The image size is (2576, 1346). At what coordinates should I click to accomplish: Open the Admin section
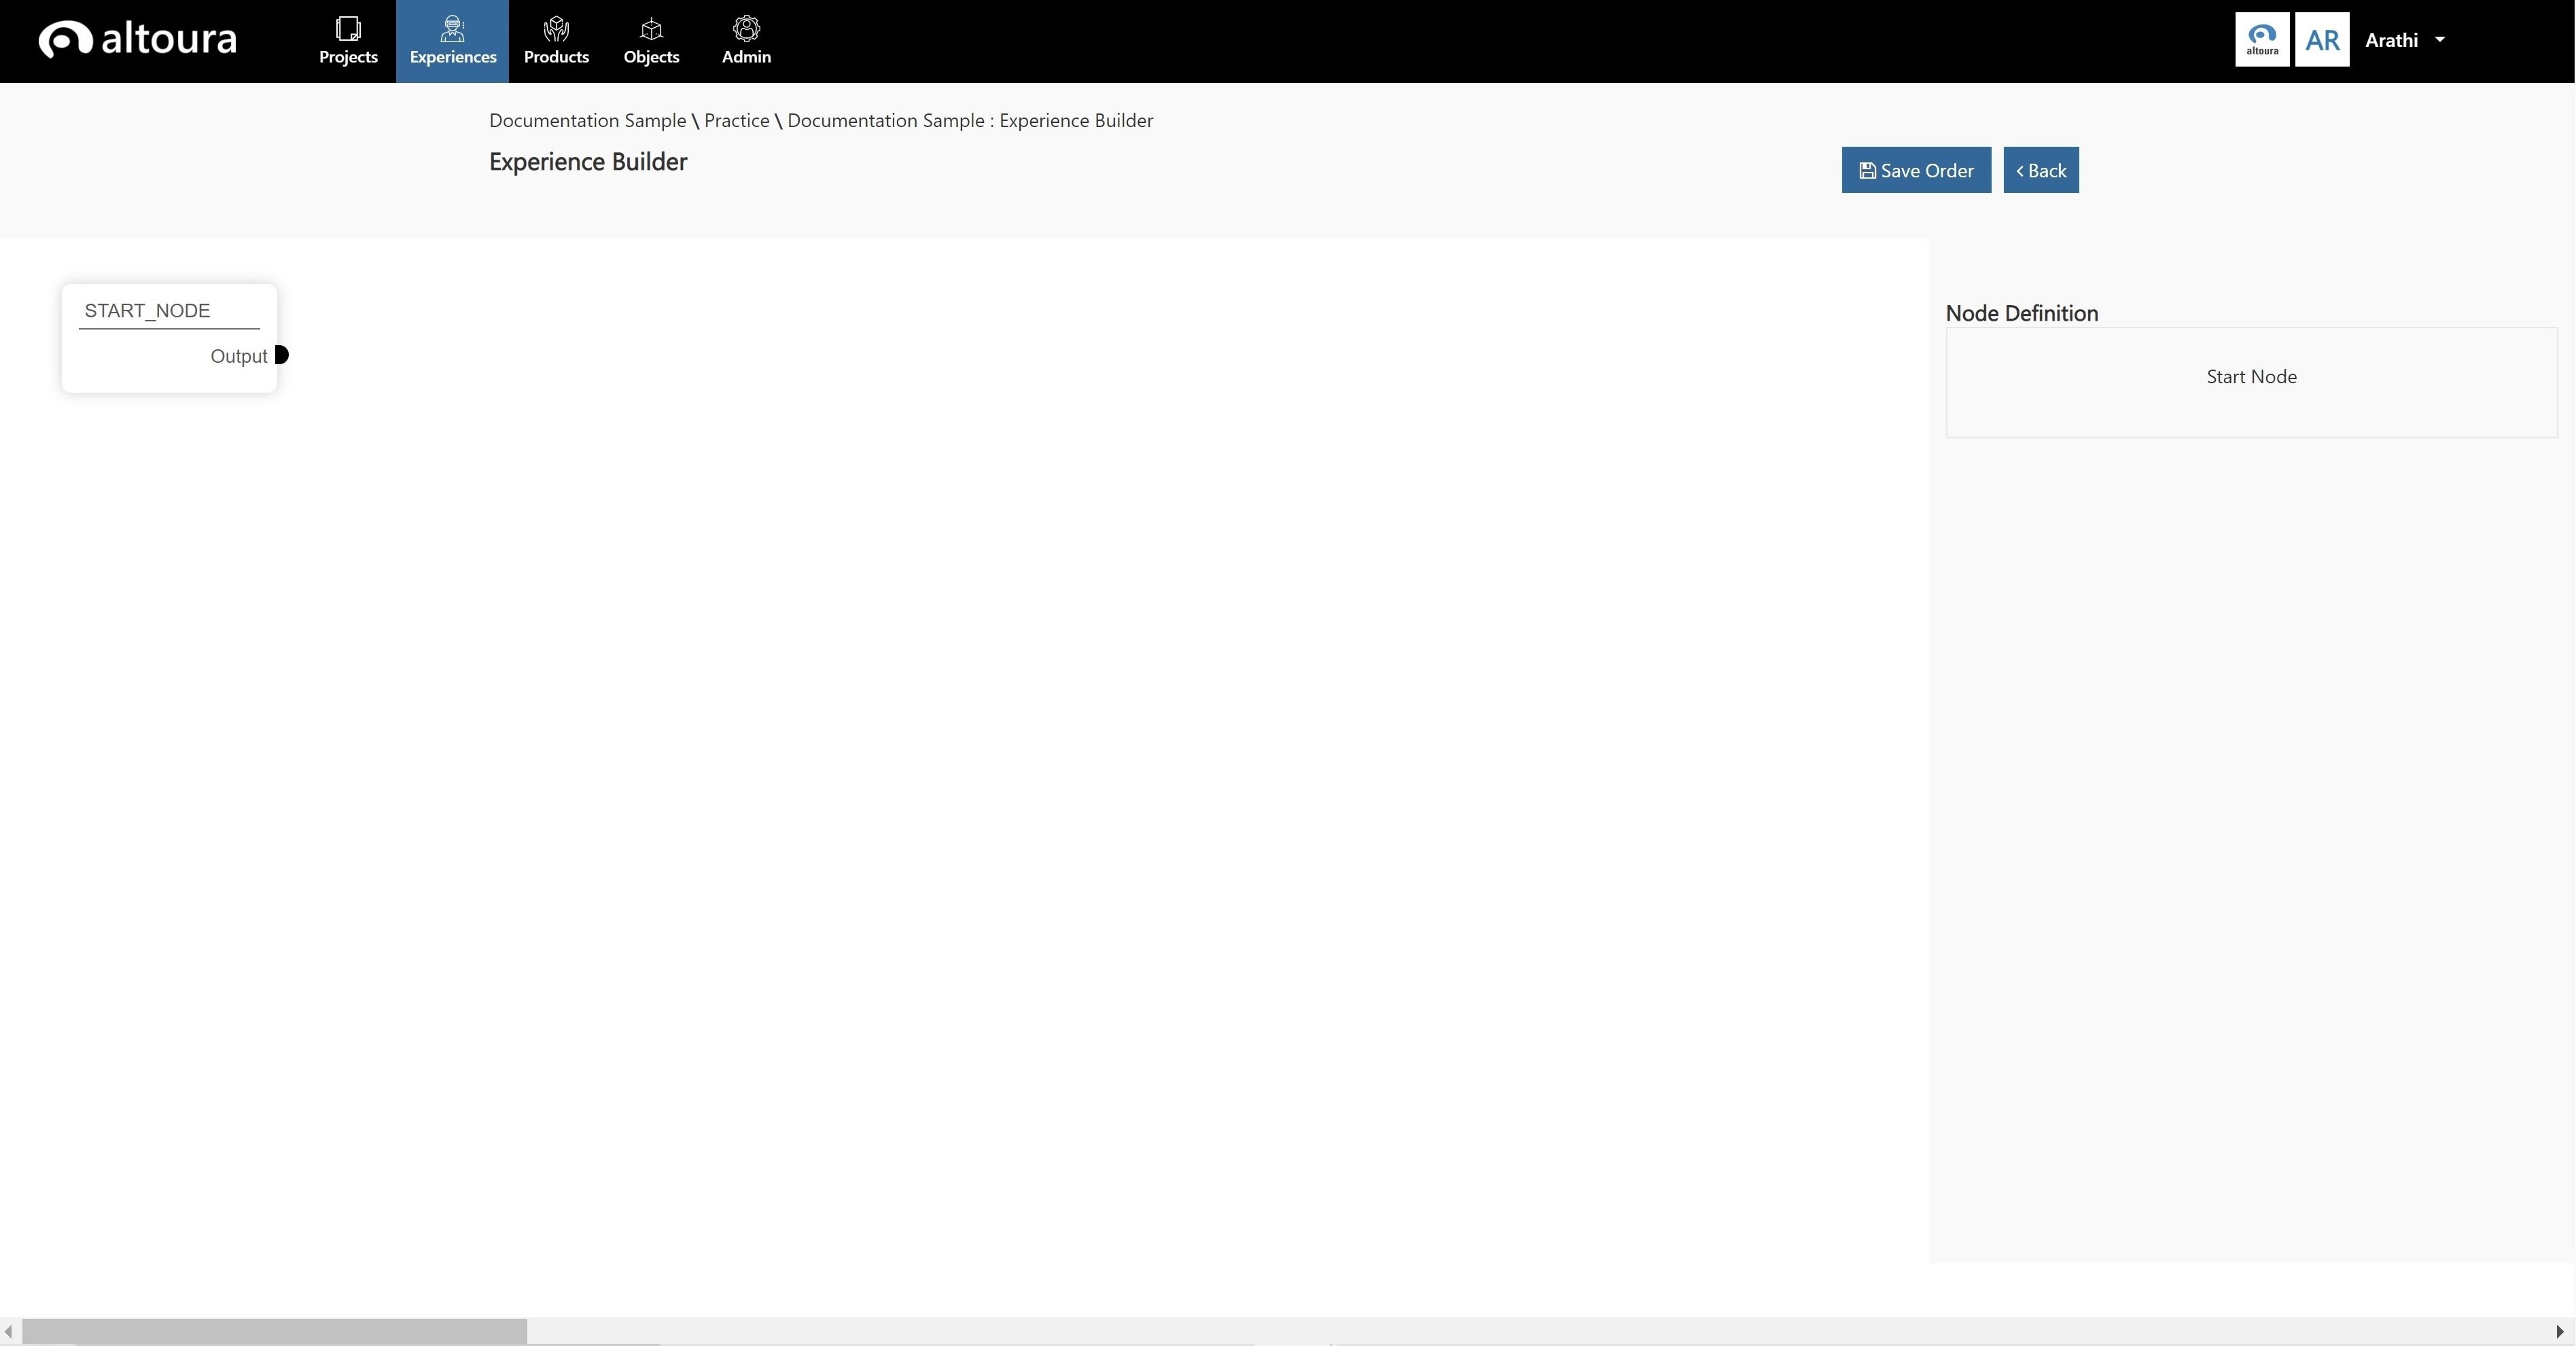pyautogui.click(x=746, y=41)
